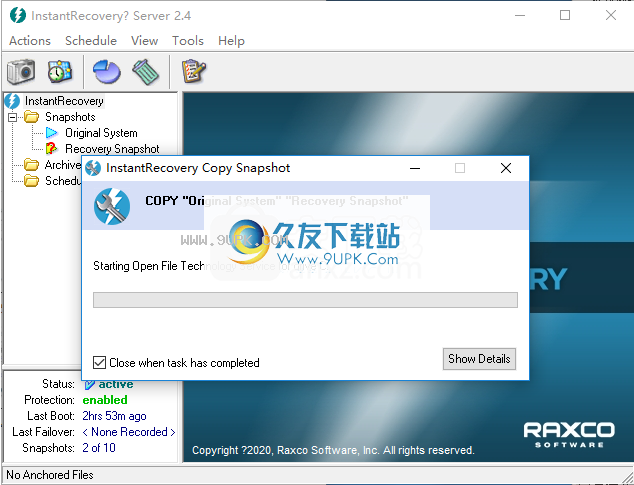Minimize the Copy Snapshot dialog
Screen dimensions: 634x485
[x=415, y=168]
